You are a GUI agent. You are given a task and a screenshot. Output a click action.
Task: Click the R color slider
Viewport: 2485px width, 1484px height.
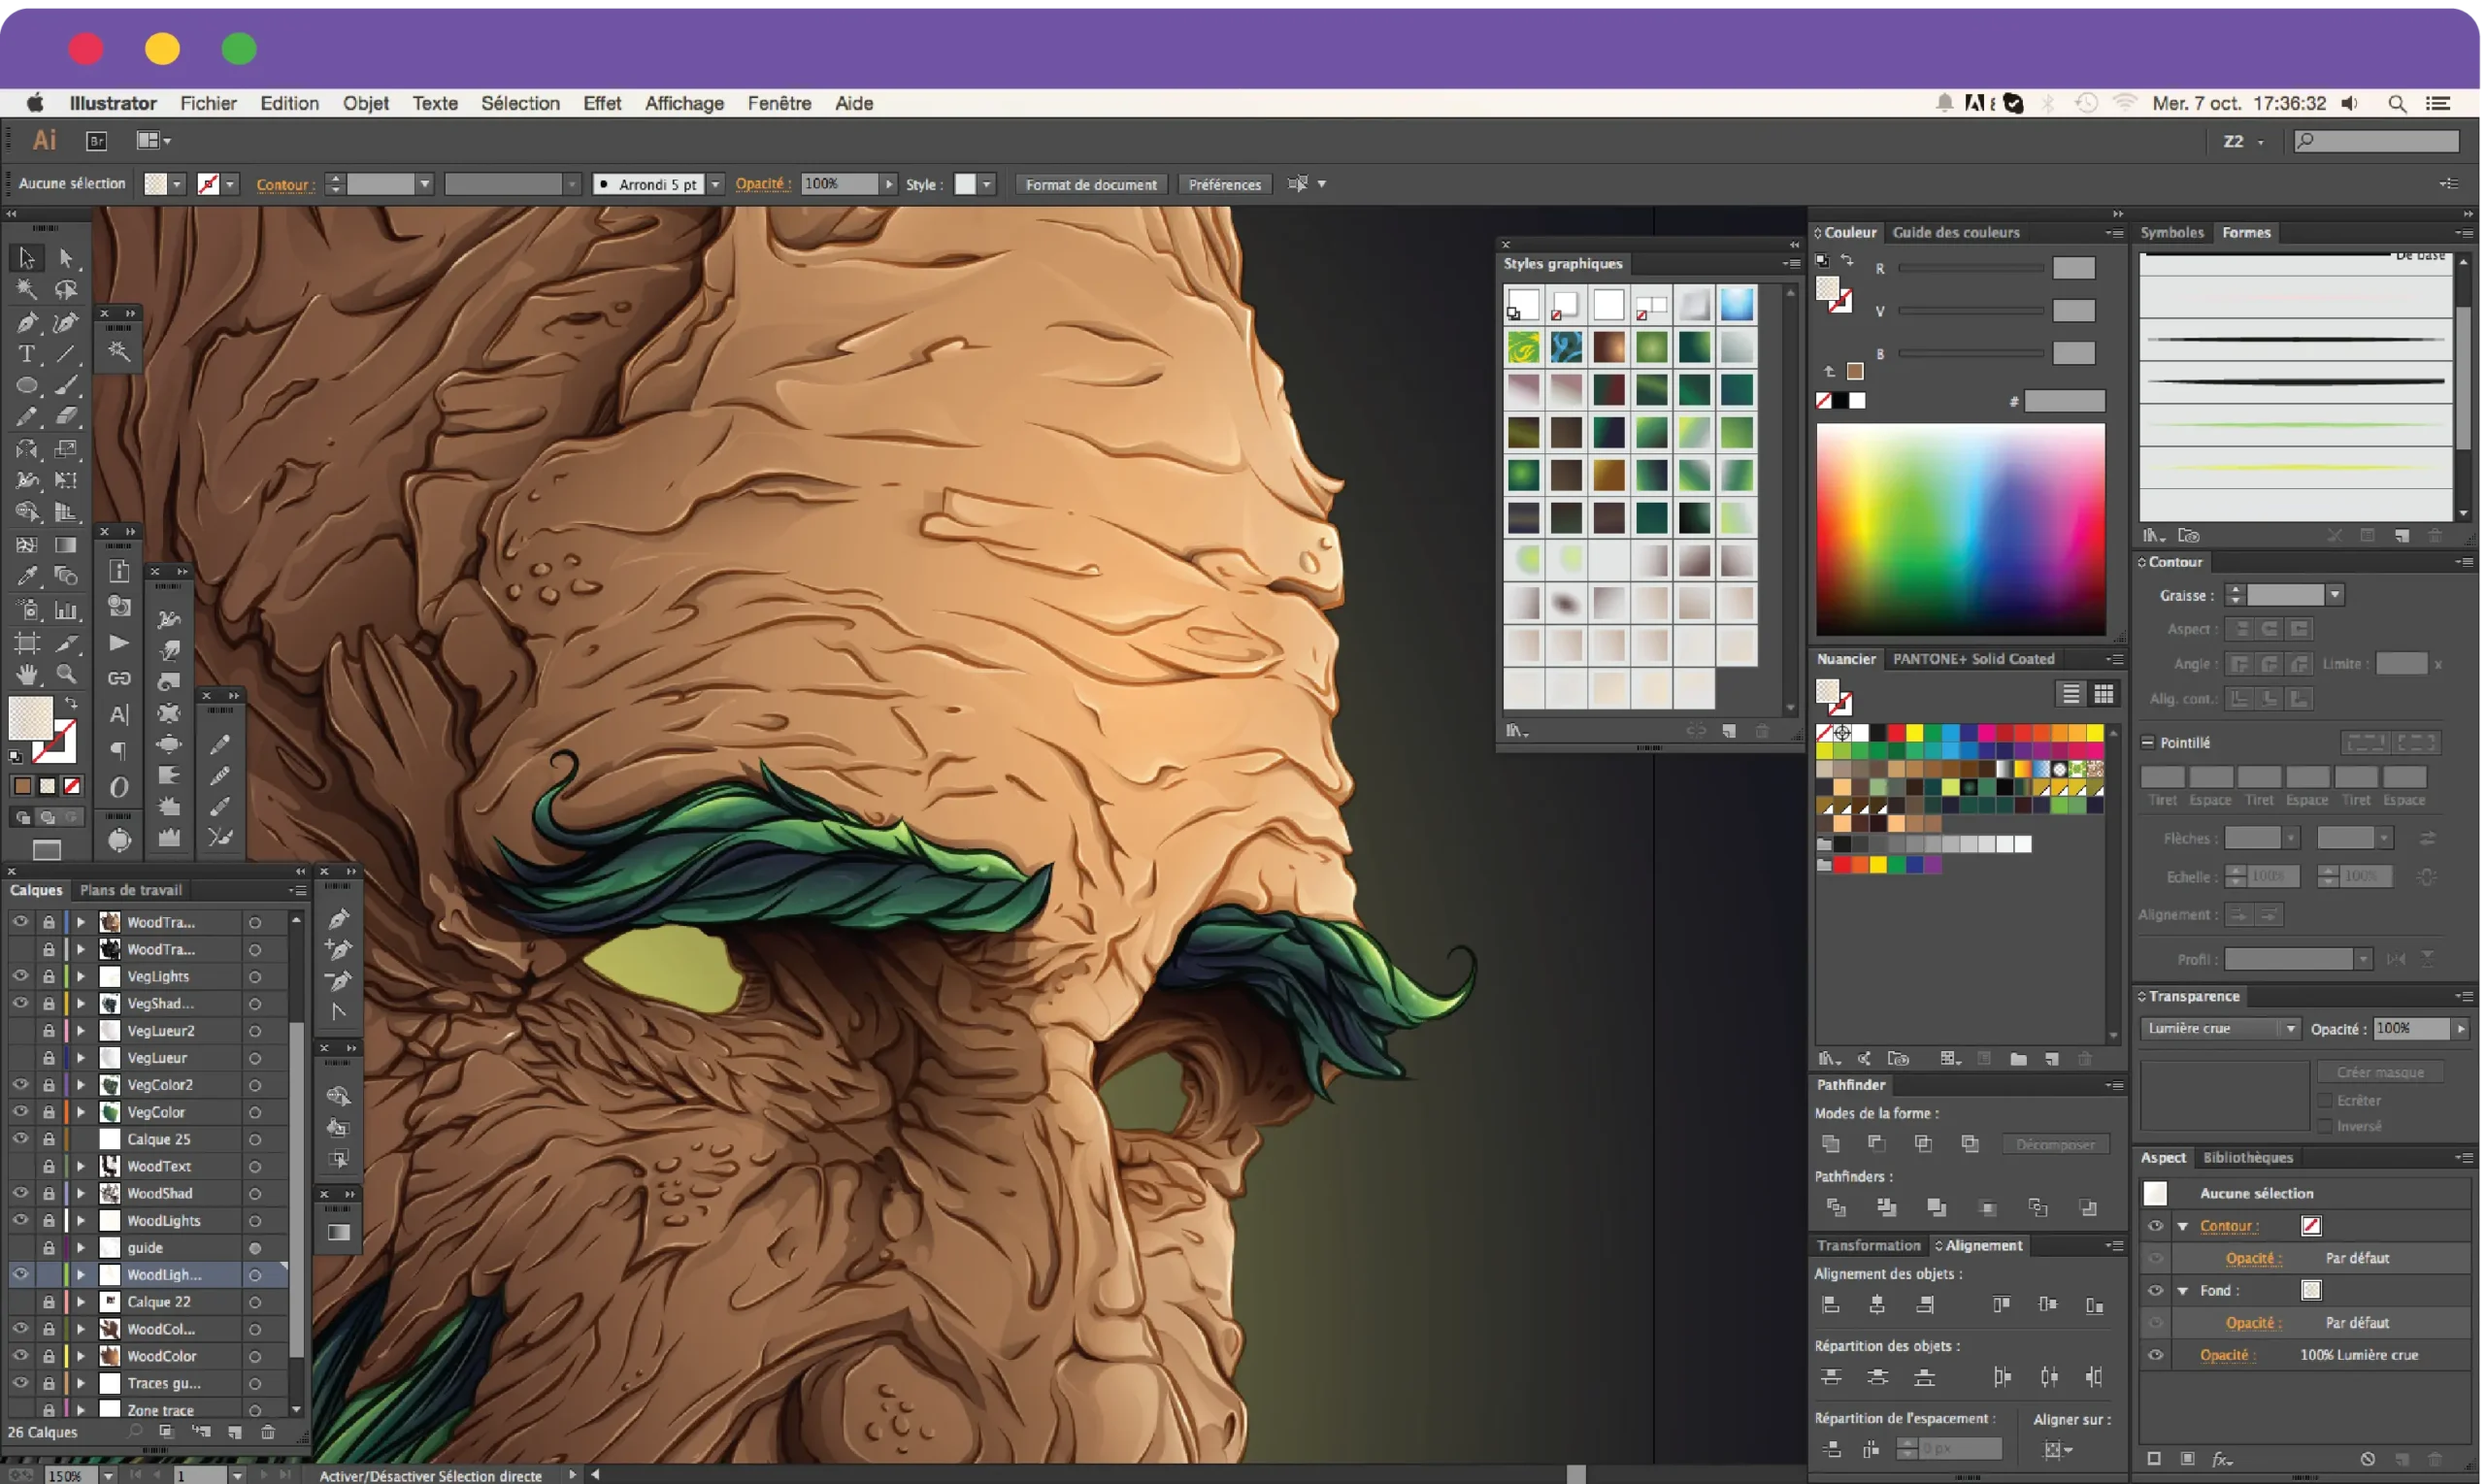pos(1970,268)
